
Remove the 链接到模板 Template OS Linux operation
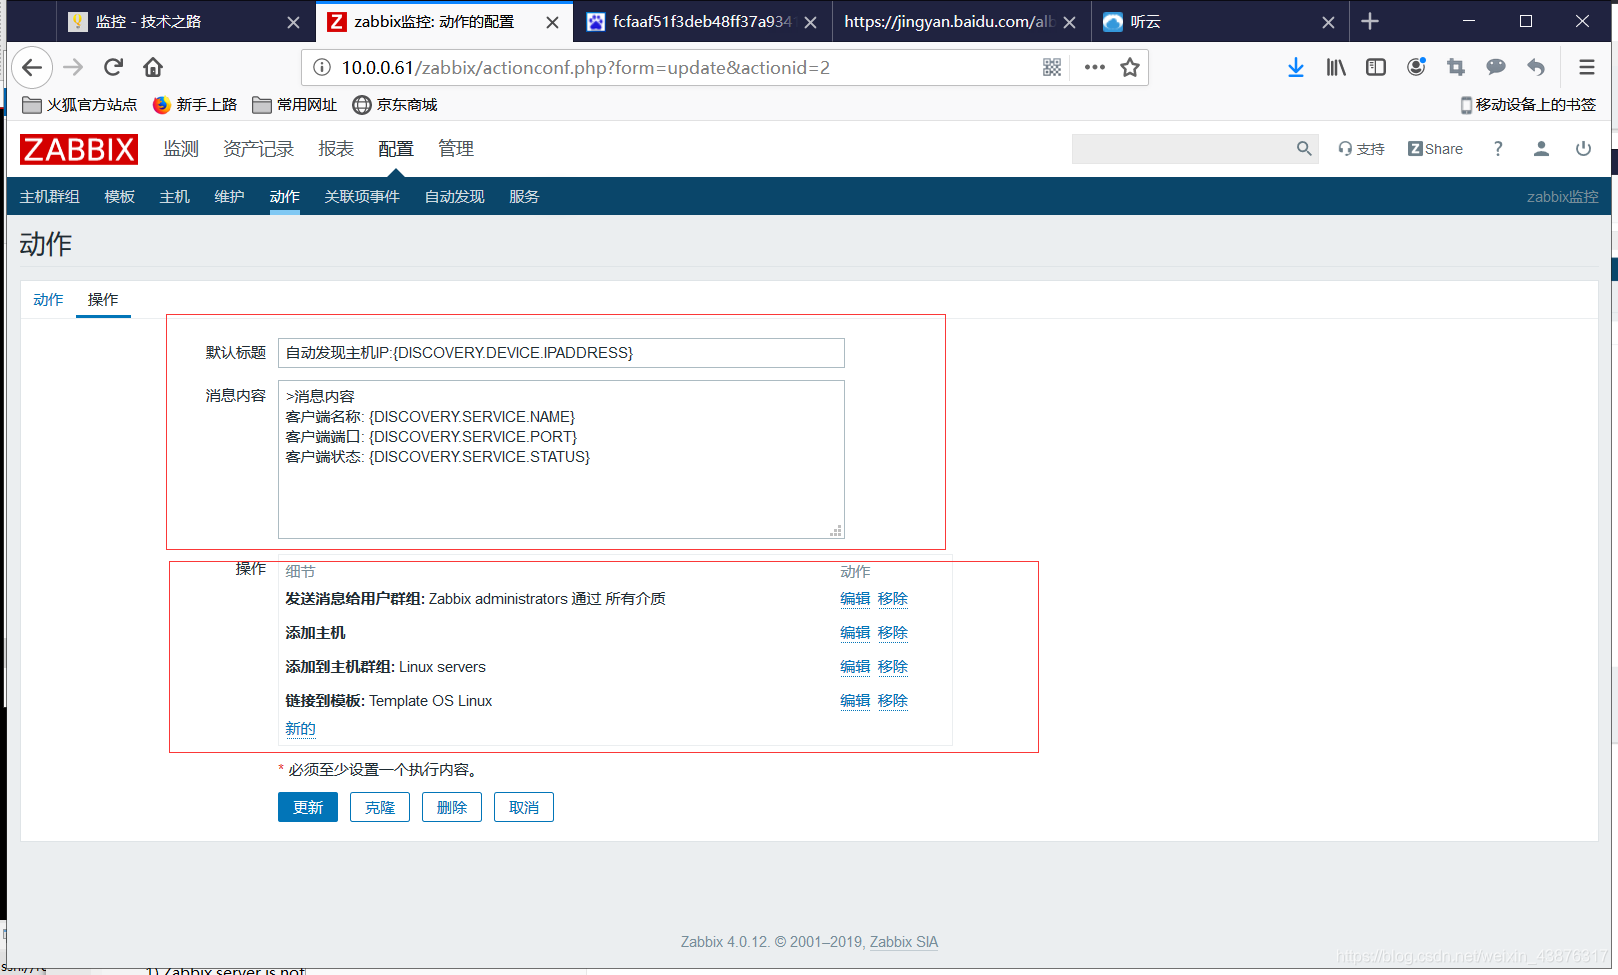(x=893, y=700)
